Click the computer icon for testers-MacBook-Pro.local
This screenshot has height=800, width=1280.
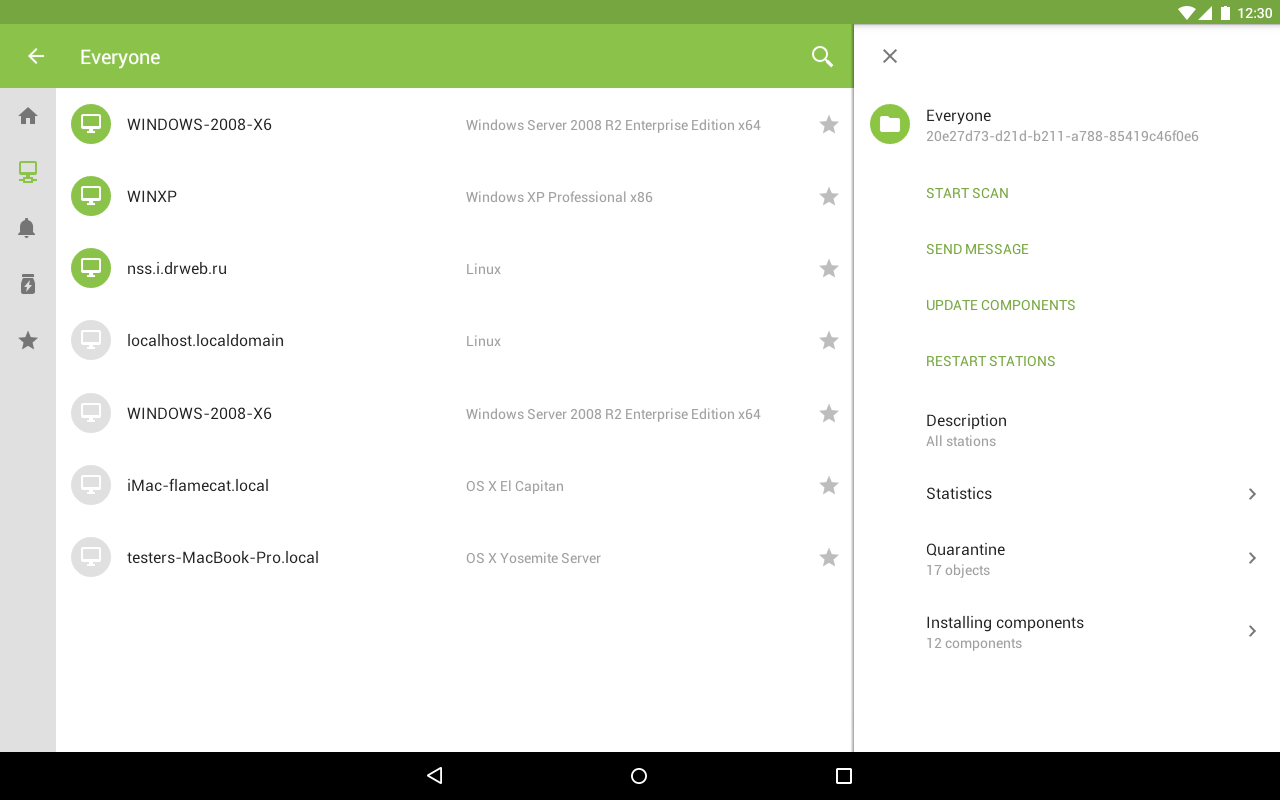tap(91, 557)
